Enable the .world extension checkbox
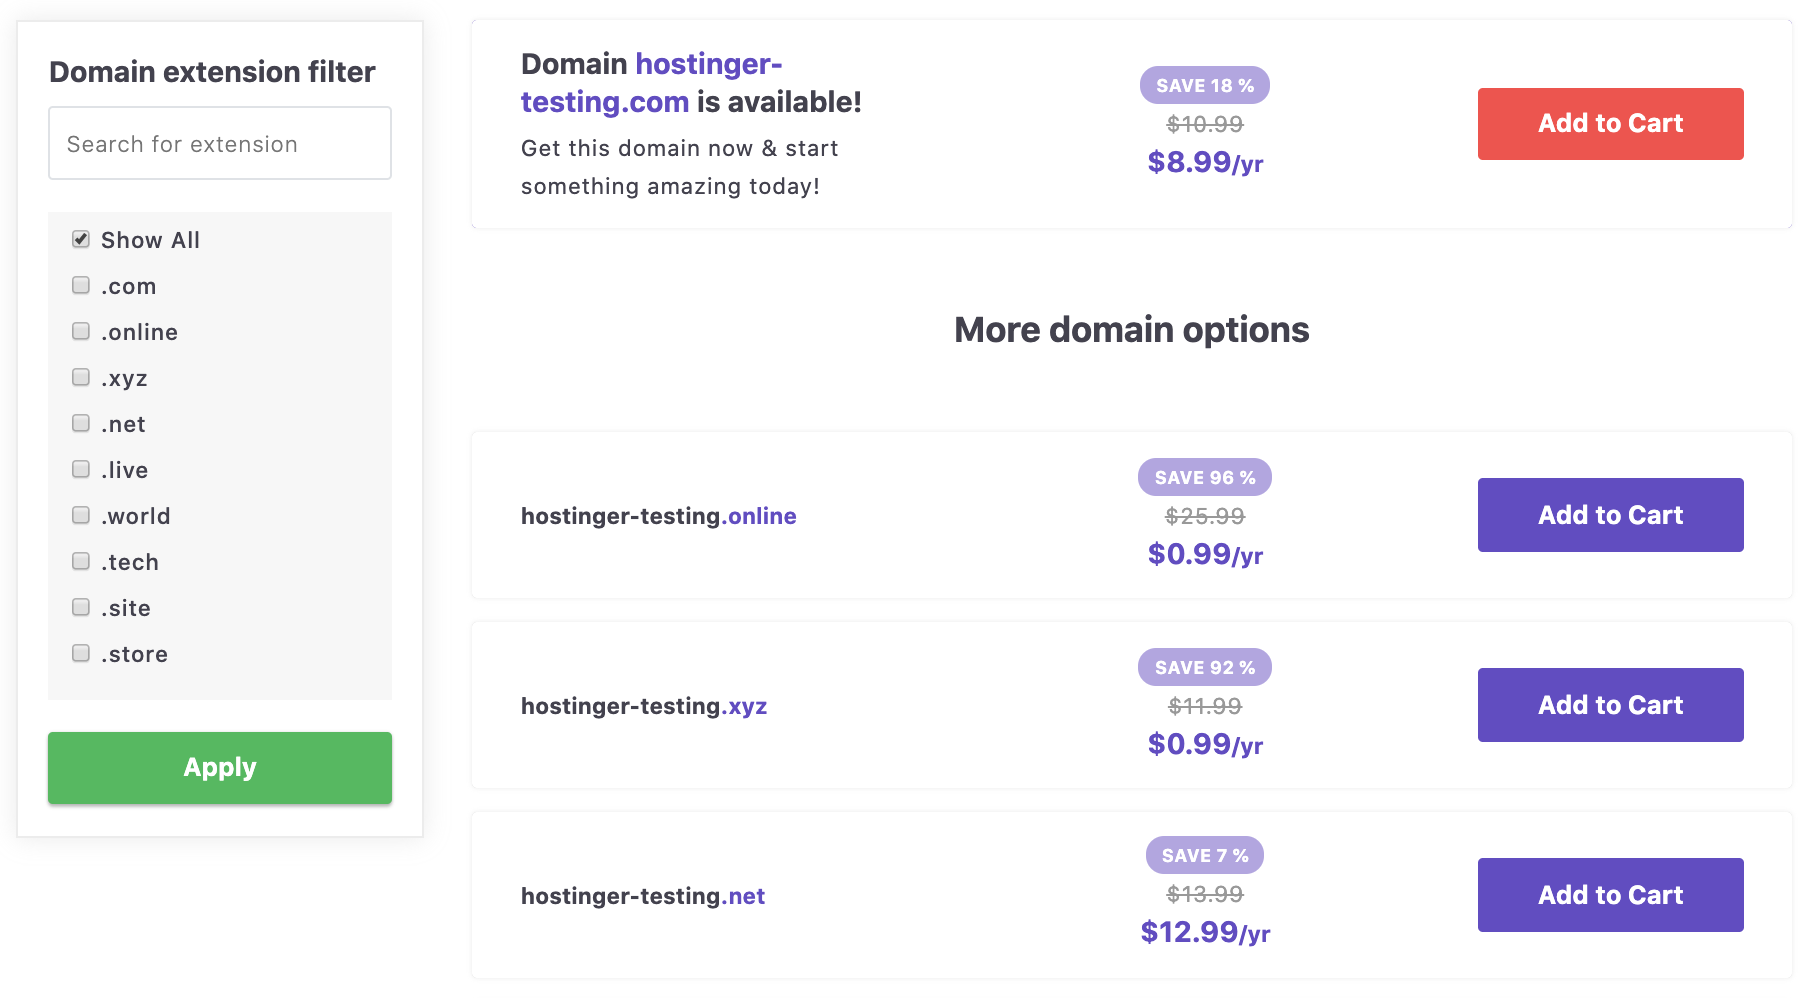The image size is (1810, 998). (x=81, y=515)
